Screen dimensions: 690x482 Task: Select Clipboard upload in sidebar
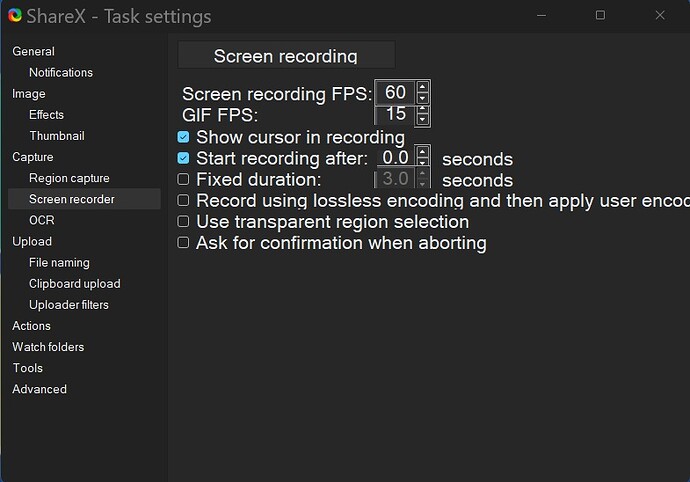[74, 284]
